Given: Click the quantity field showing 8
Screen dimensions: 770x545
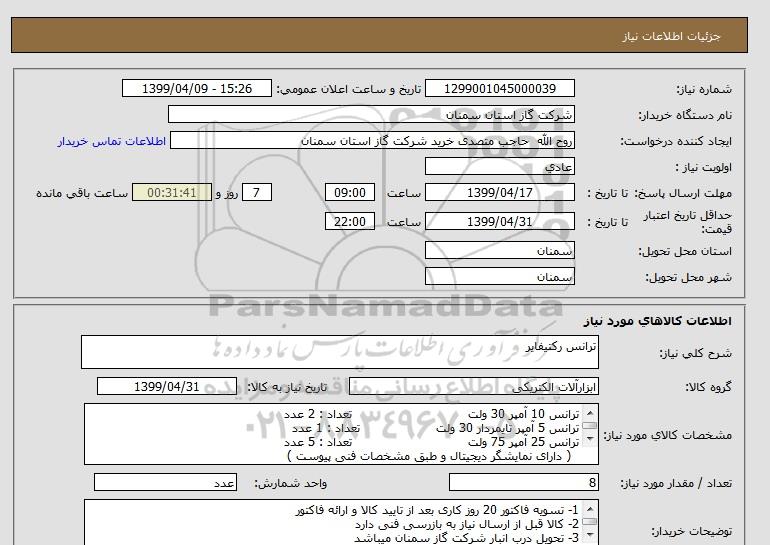Looking at the screenshot, I should click(523, 482).
